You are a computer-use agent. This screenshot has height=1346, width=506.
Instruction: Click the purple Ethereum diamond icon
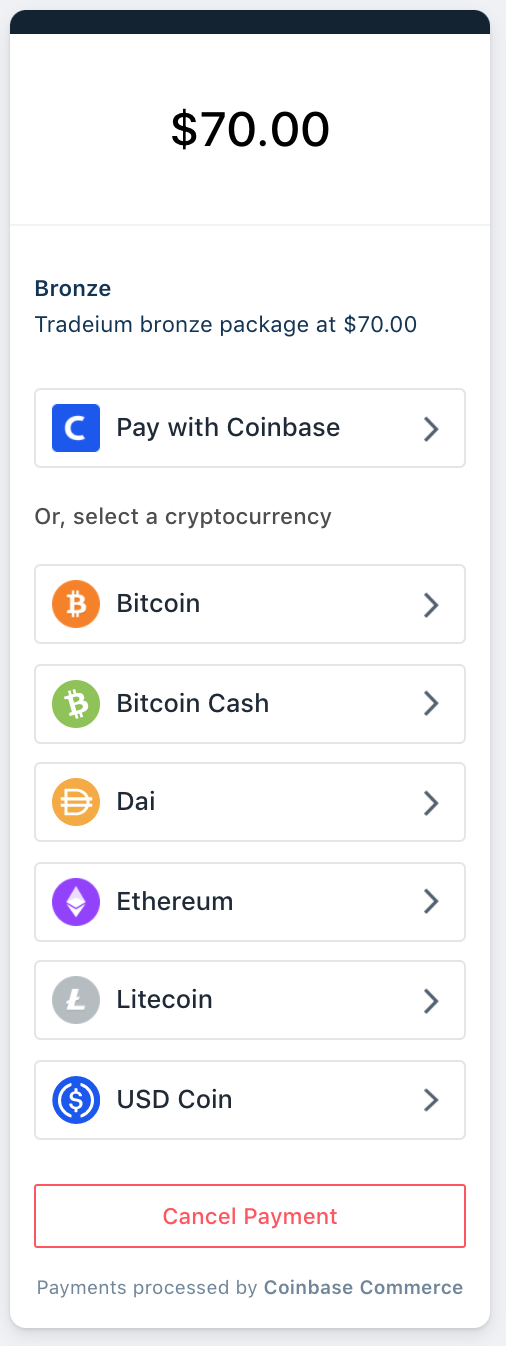coord(76,902)
